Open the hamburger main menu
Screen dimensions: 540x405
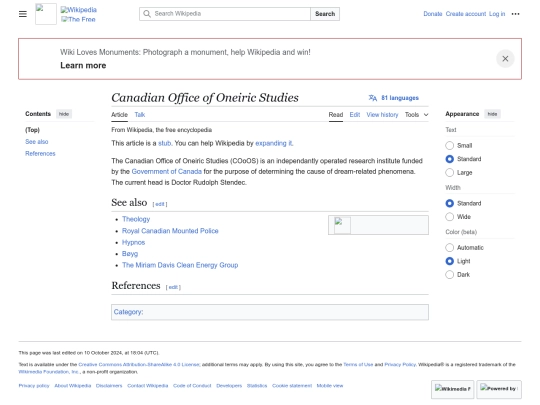pyautogui.click(x=23, y=14)
